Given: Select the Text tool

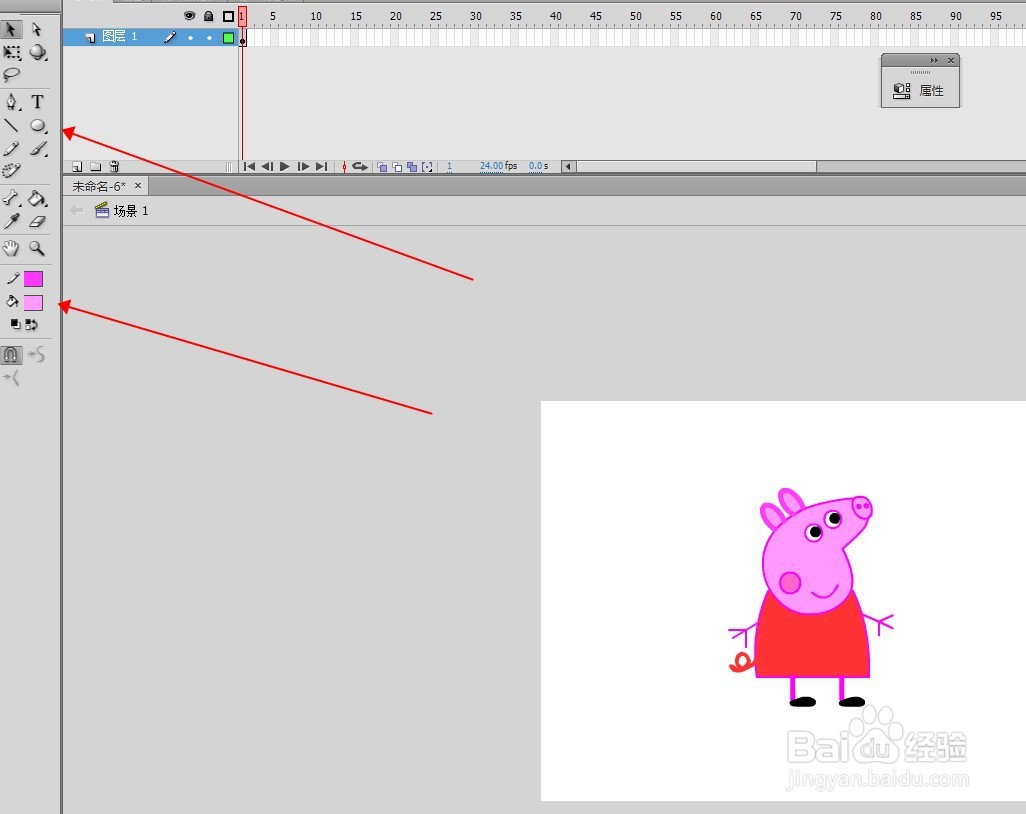Looking at the screenshot, I should [37, 101].
